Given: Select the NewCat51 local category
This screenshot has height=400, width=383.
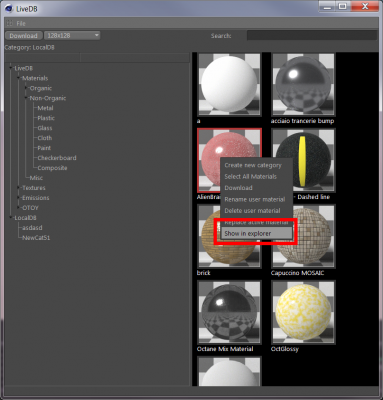Looking at the screenshot, I should tap(36, 238).
